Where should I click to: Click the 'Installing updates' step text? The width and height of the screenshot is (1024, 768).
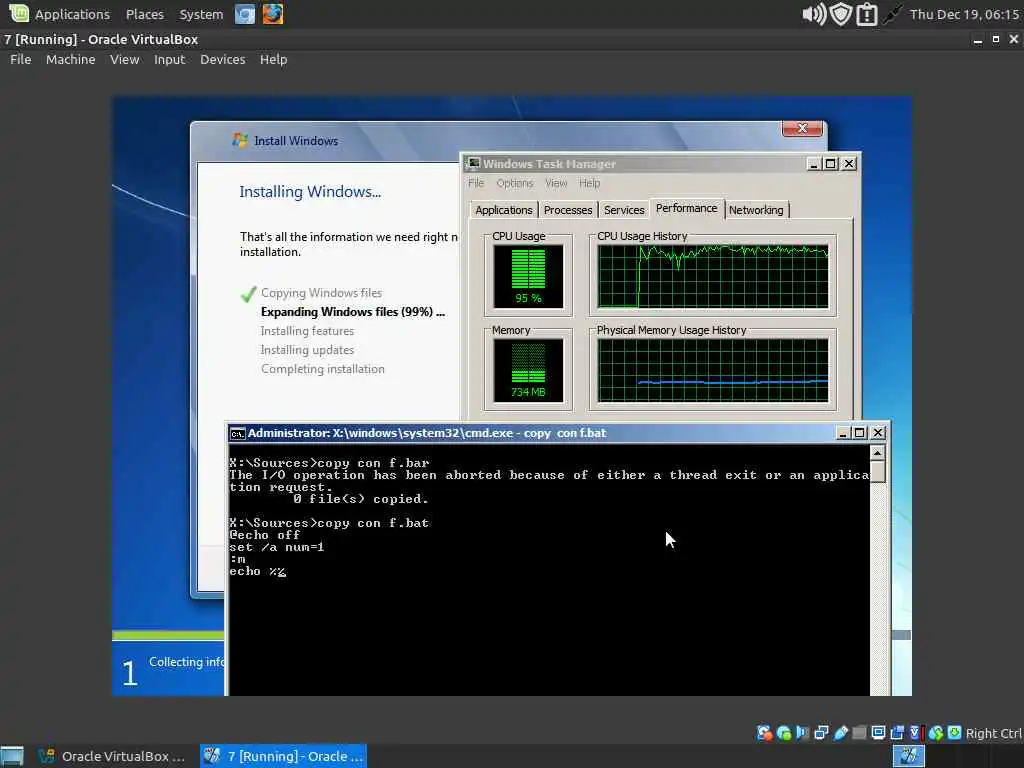(307, 350)
